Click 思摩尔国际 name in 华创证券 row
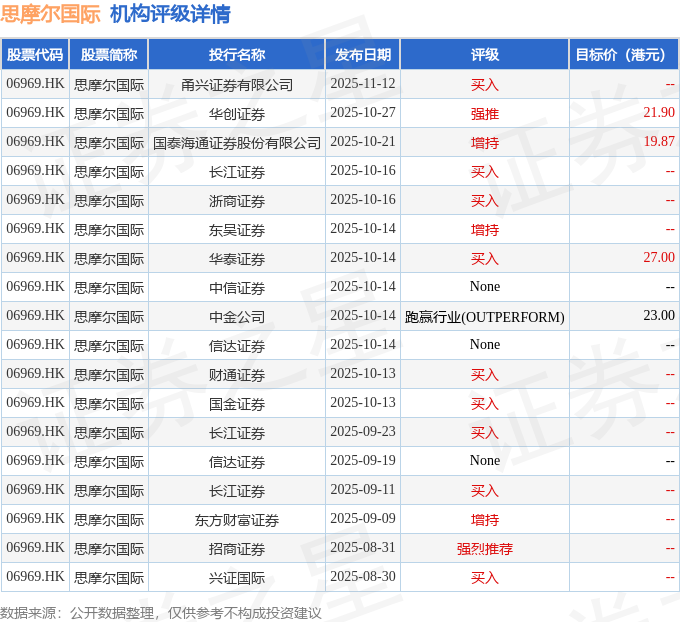The image size is (680, 622). pyautogui.click(x=109, y=114)
